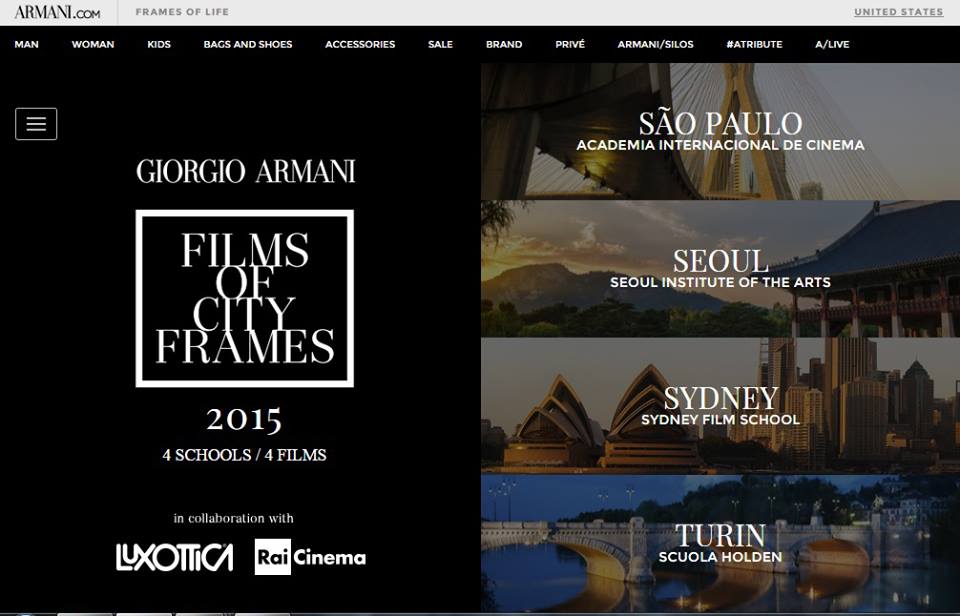960x616 pixels.
Task: Click the Rai Cinema logo
Action: (x=310, y=557)
